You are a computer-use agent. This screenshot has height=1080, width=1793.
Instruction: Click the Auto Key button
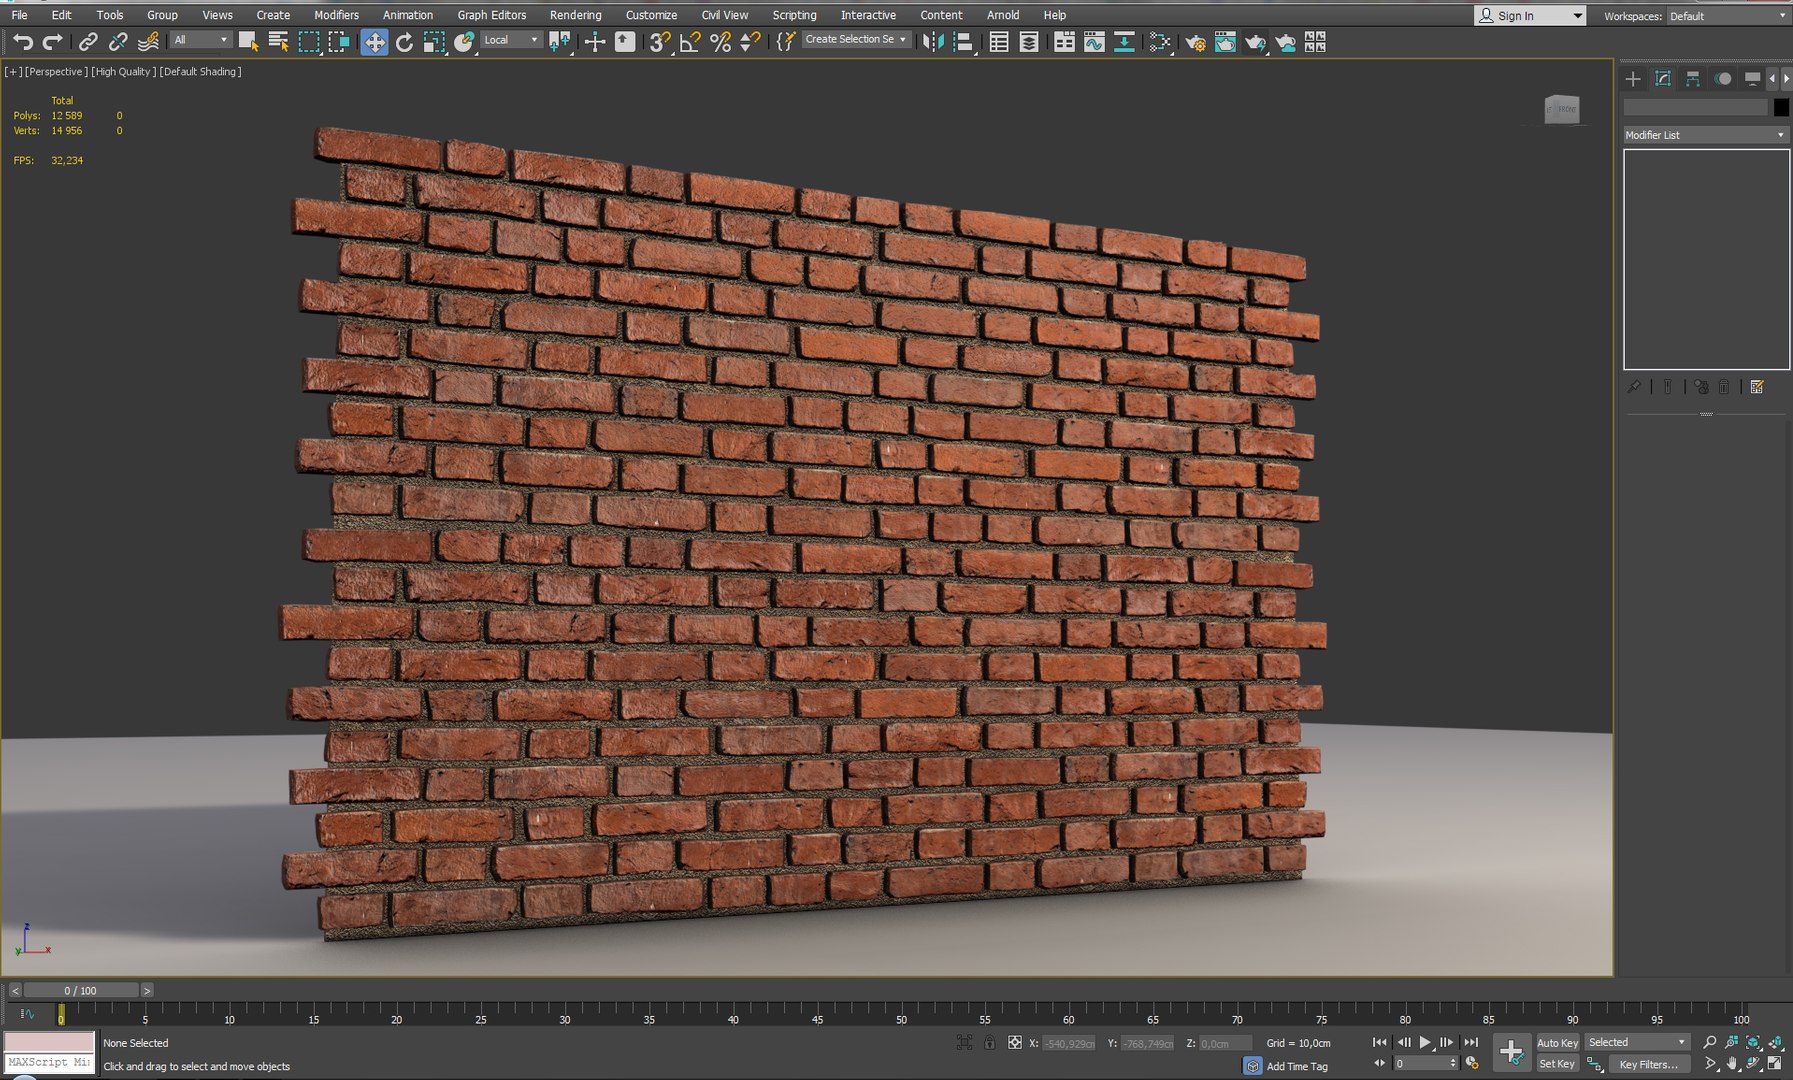tap(1557, 1043)
